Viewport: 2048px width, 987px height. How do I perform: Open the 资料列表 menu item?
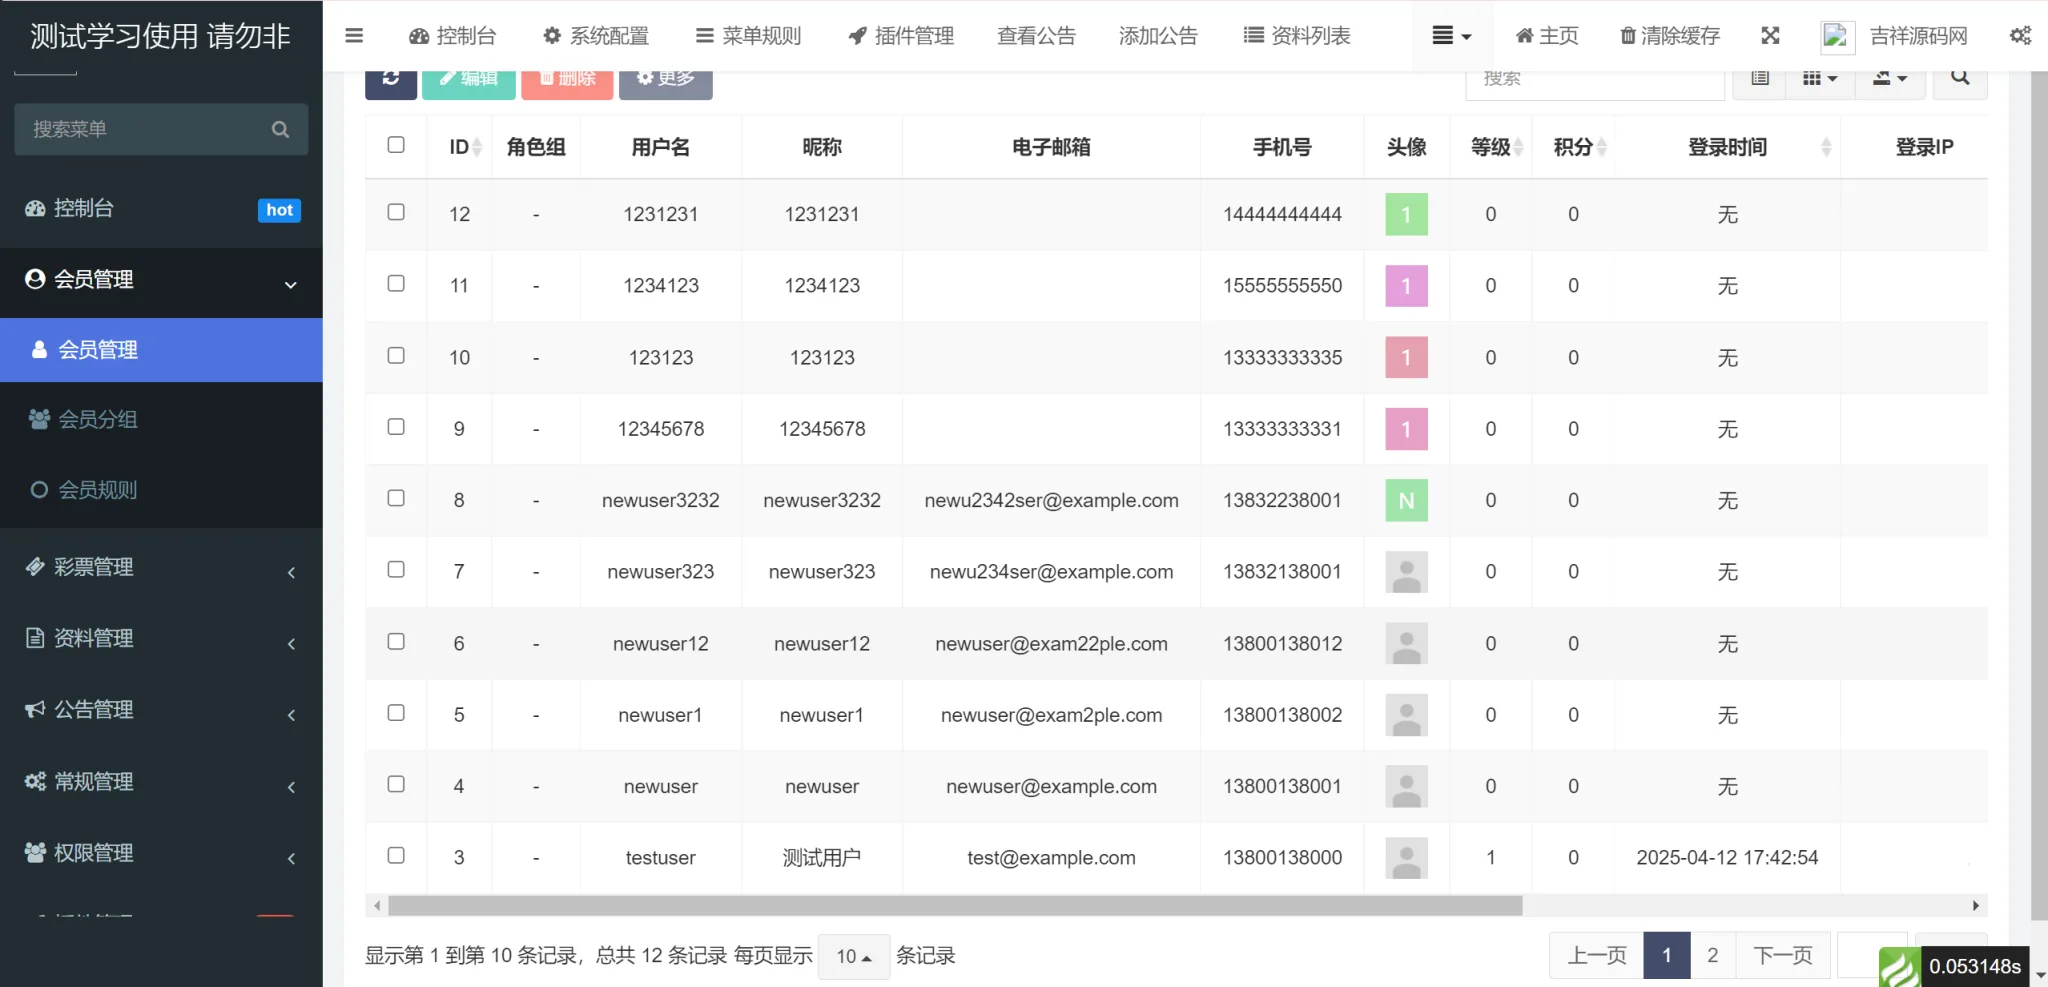[1296, 35]
